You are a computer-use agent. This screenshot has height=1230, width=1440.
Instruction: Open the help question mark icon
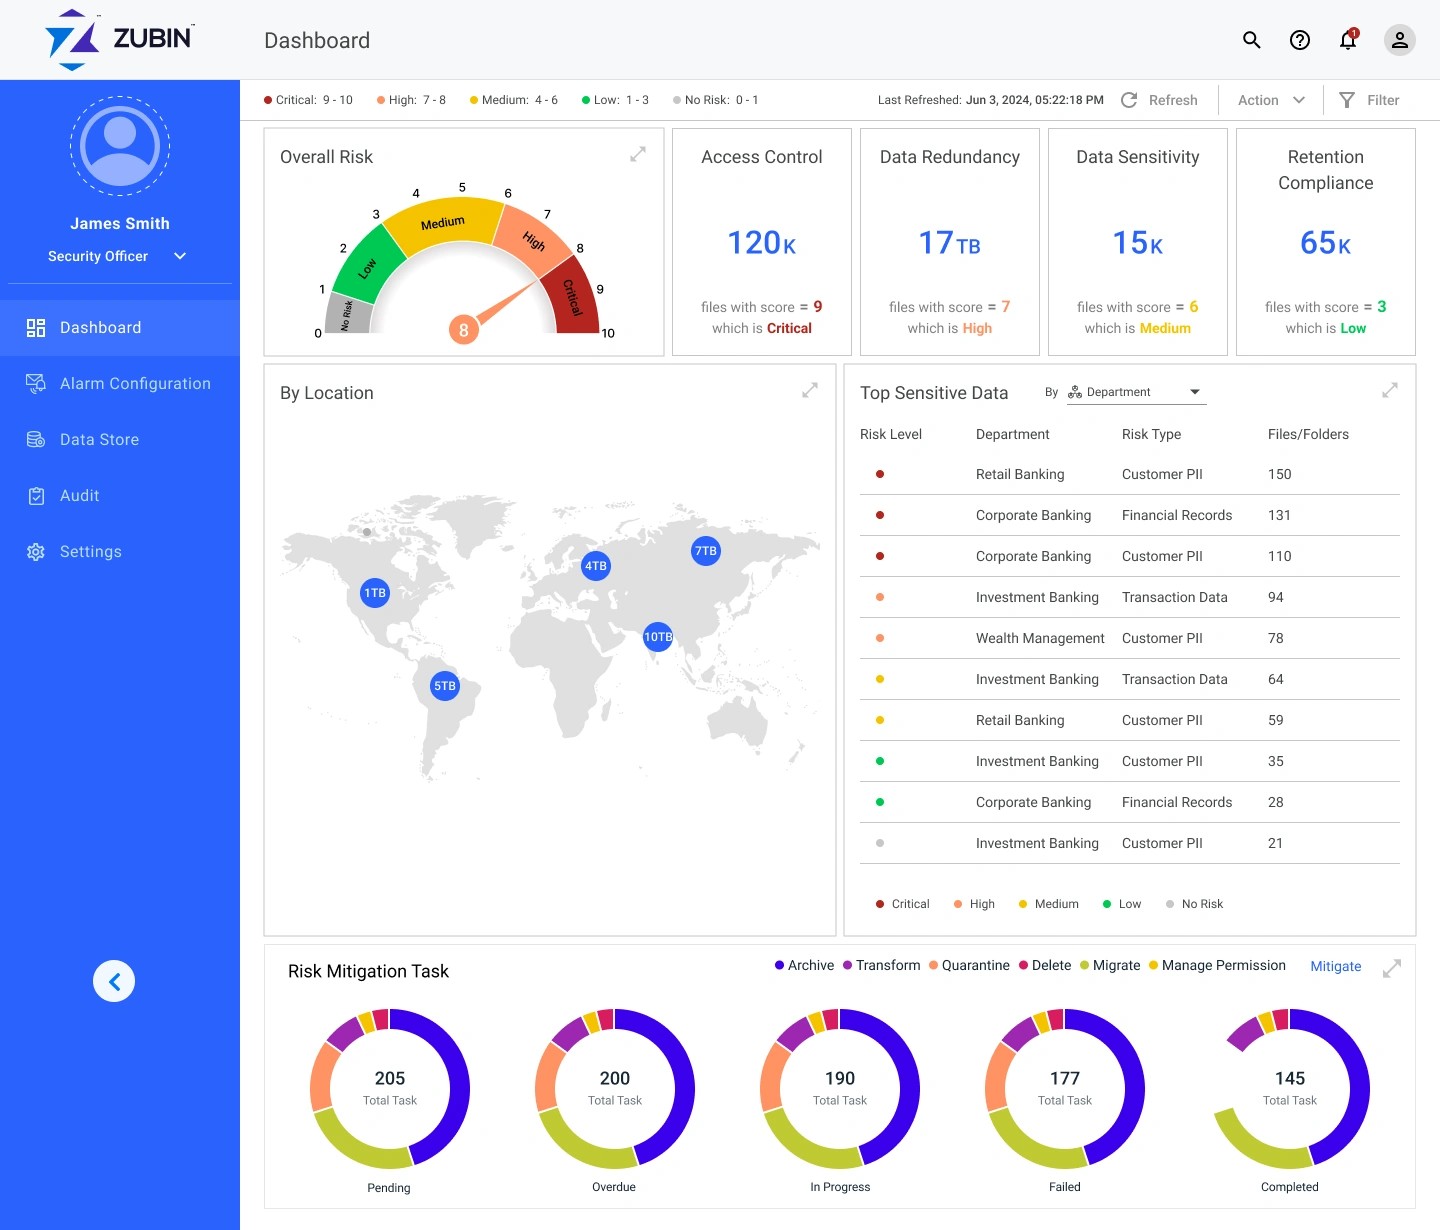tap(1300, 40)
